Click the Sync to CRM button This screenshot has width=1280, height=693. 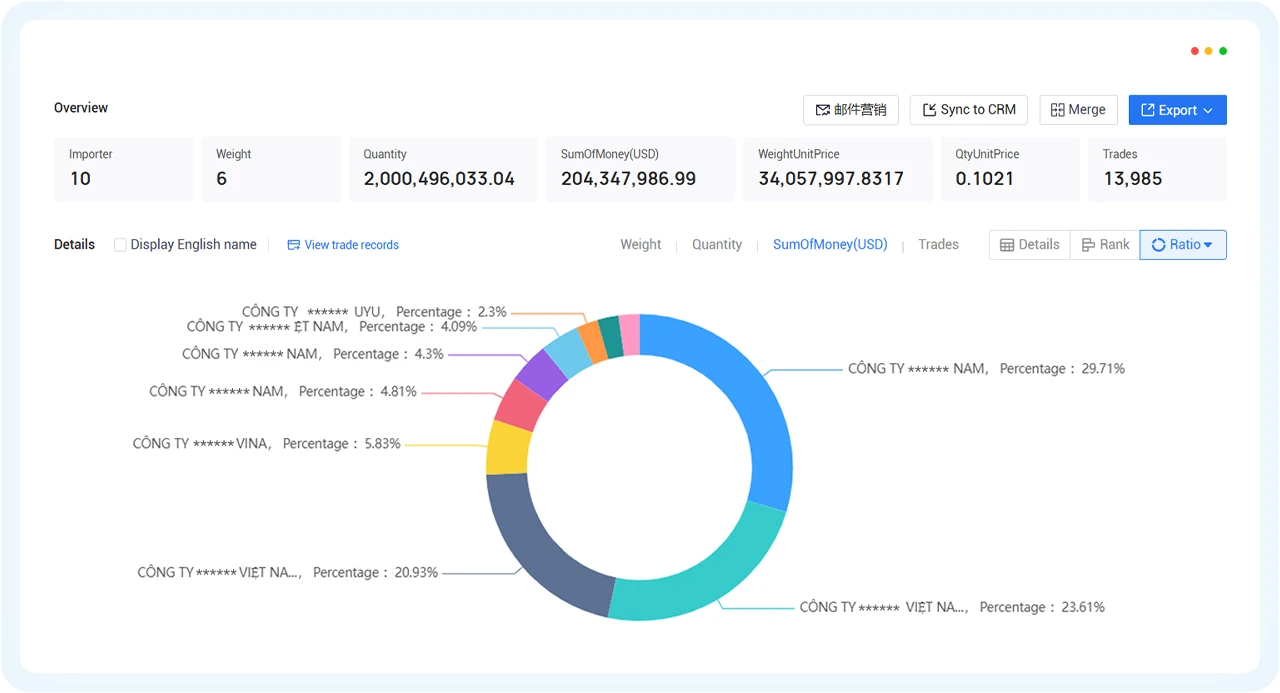(x=969, y=110)
